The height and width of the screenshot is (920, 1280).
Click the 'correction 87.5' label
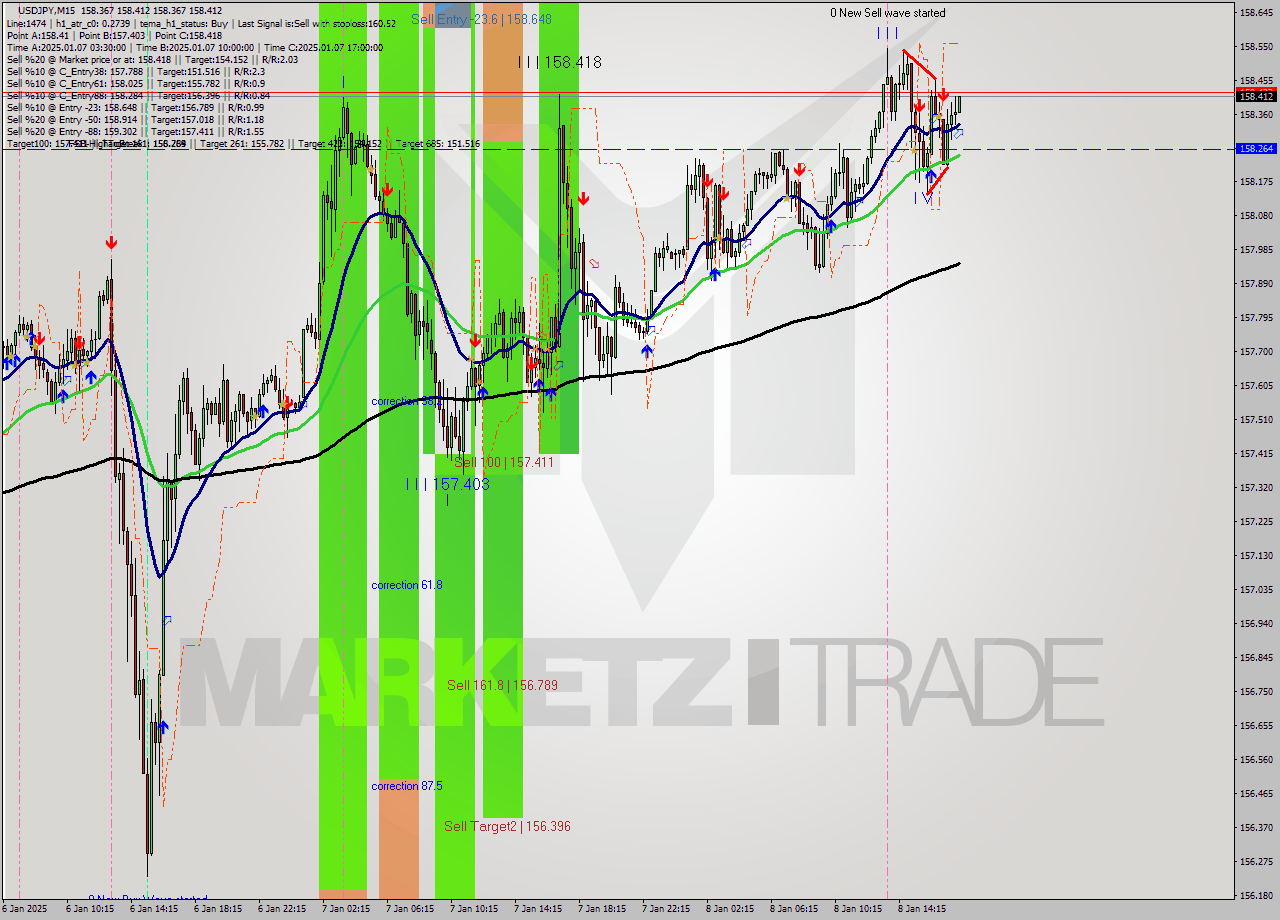(406, 786)
